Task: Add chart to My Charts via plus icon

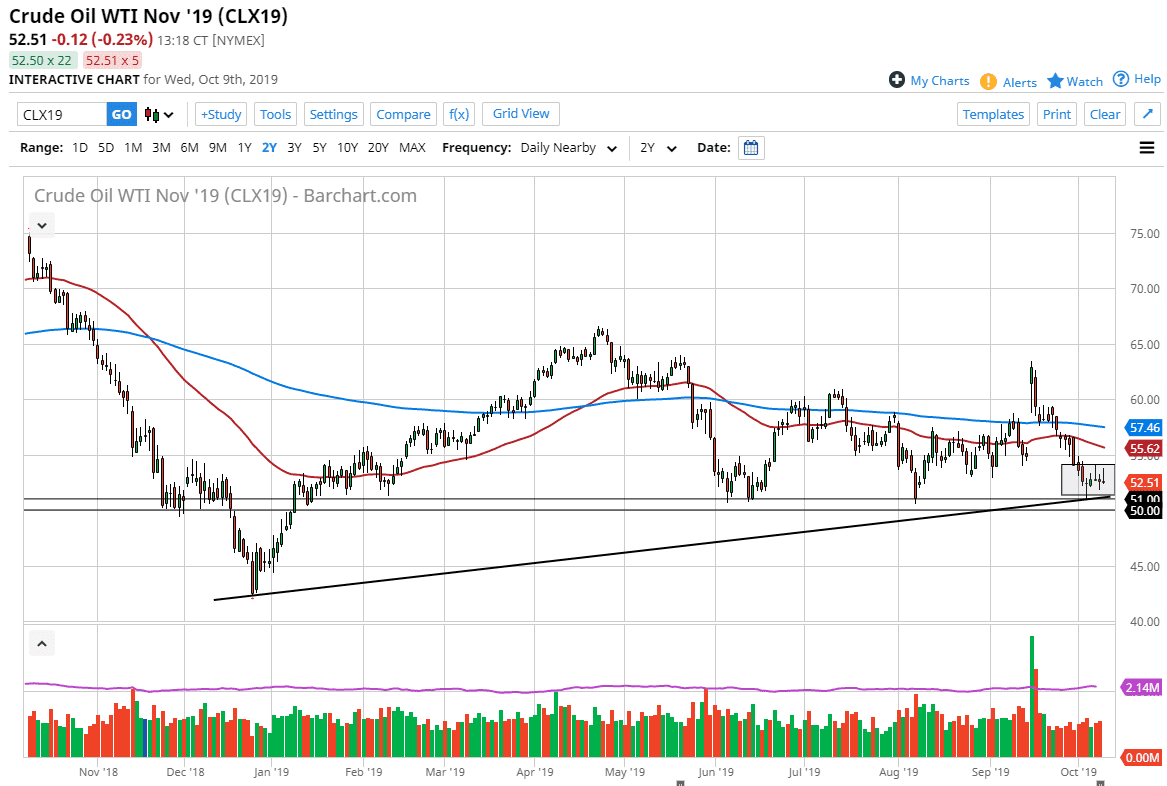Action: pyautogui.click(x=897, y=80)
